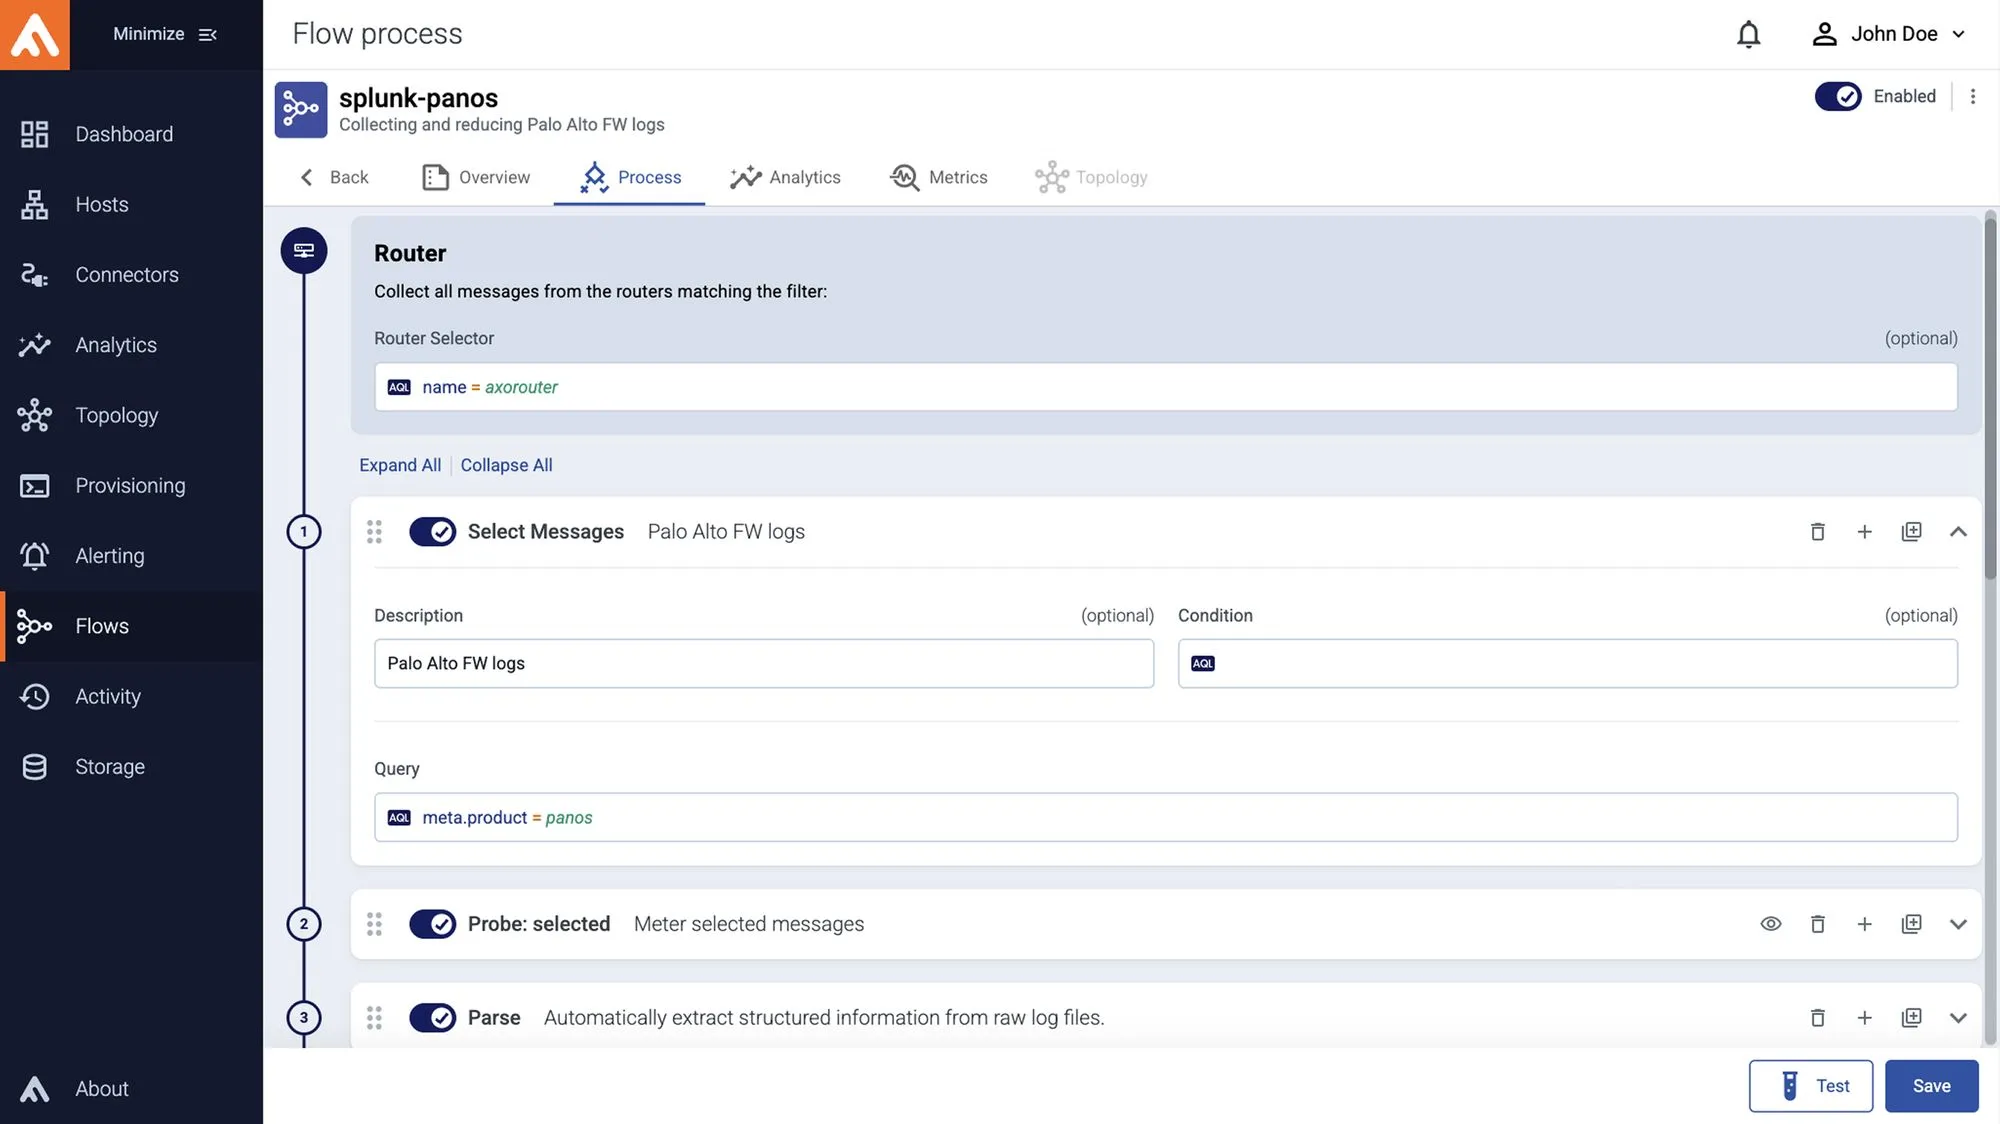The image size is (2000, 1124).
Task: Delete the Select Messages step
Action: pyautogui.click(x=1817, y=532)
